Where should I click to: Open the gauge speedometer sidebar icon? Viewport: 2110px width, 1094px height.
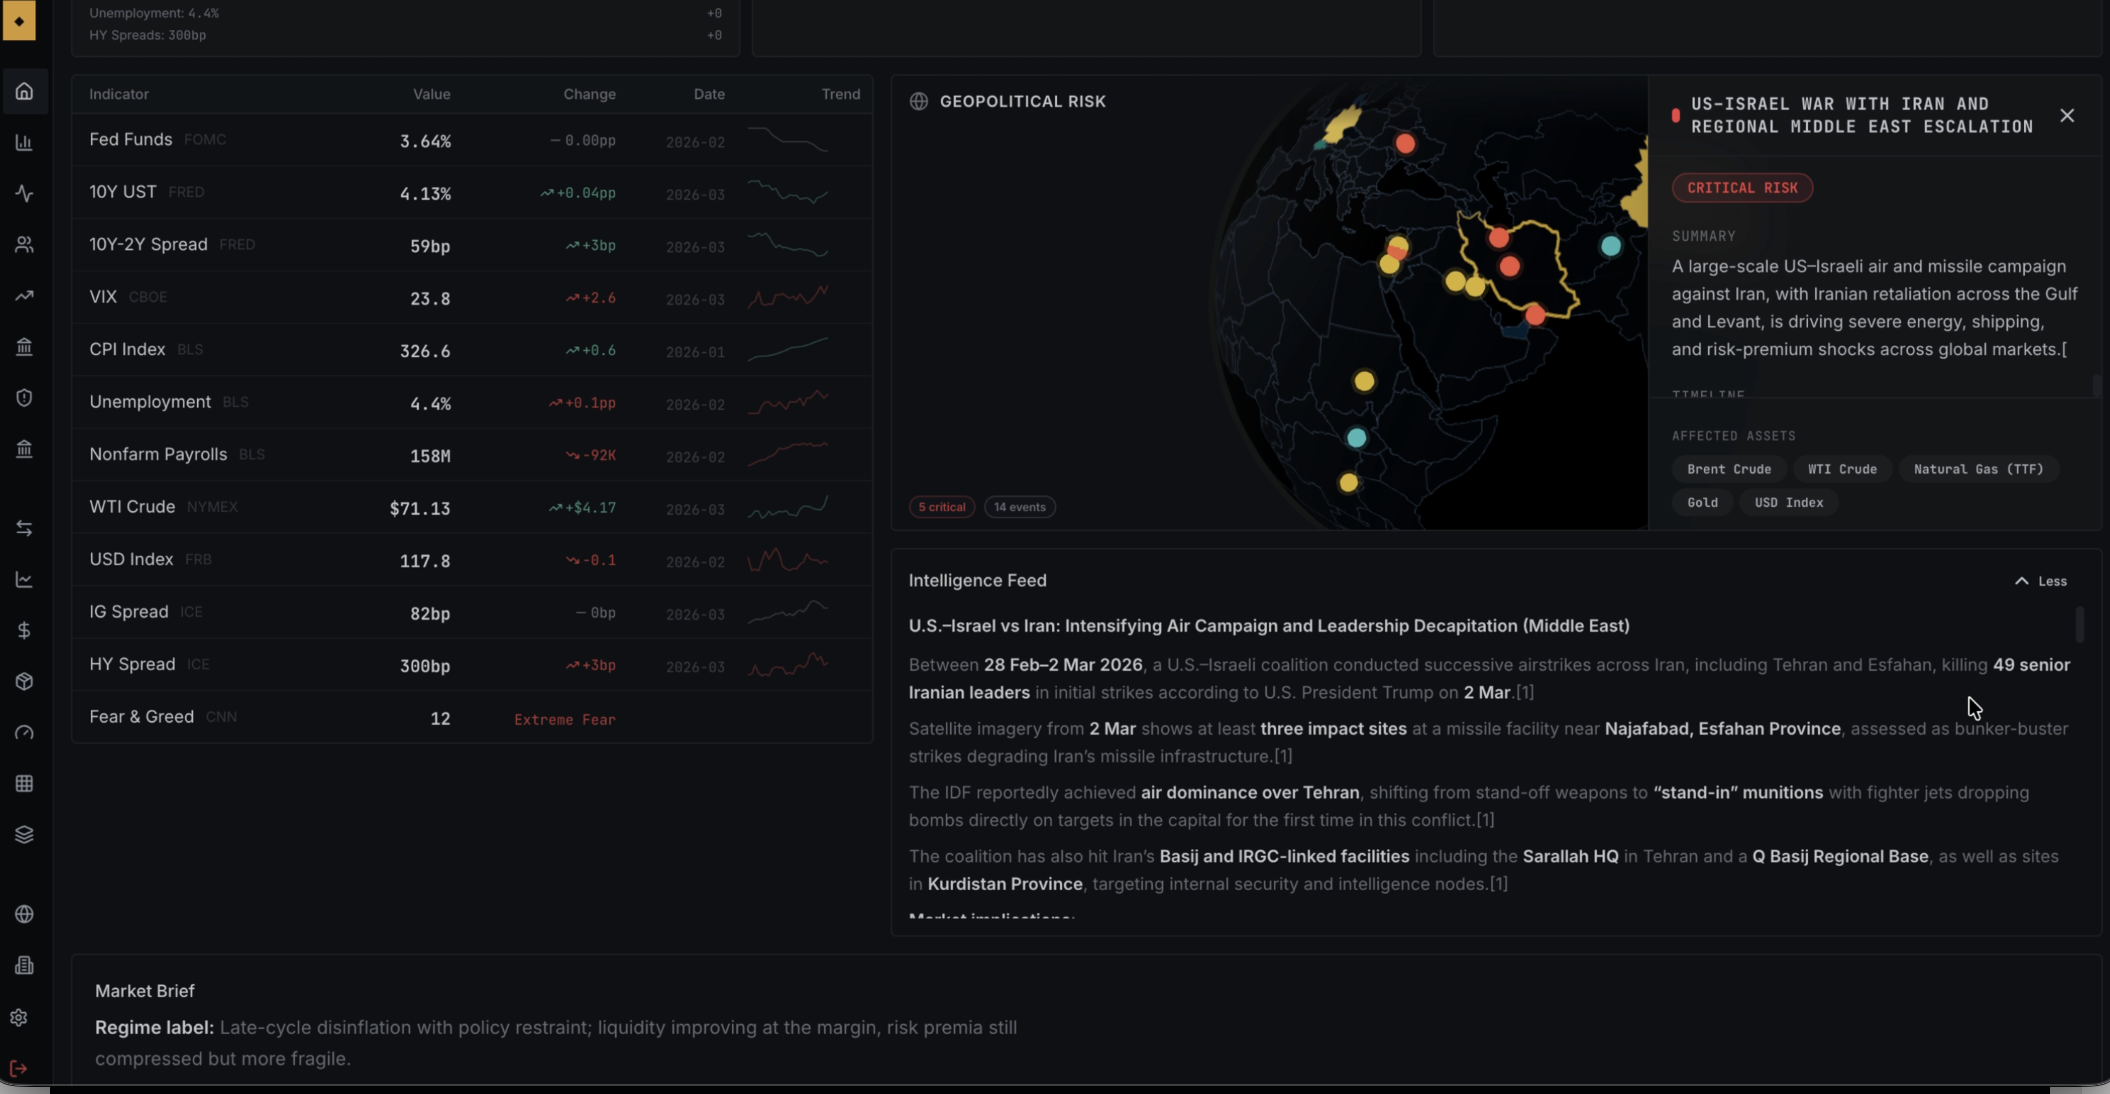pyautogui.click(x=24, y=733)
